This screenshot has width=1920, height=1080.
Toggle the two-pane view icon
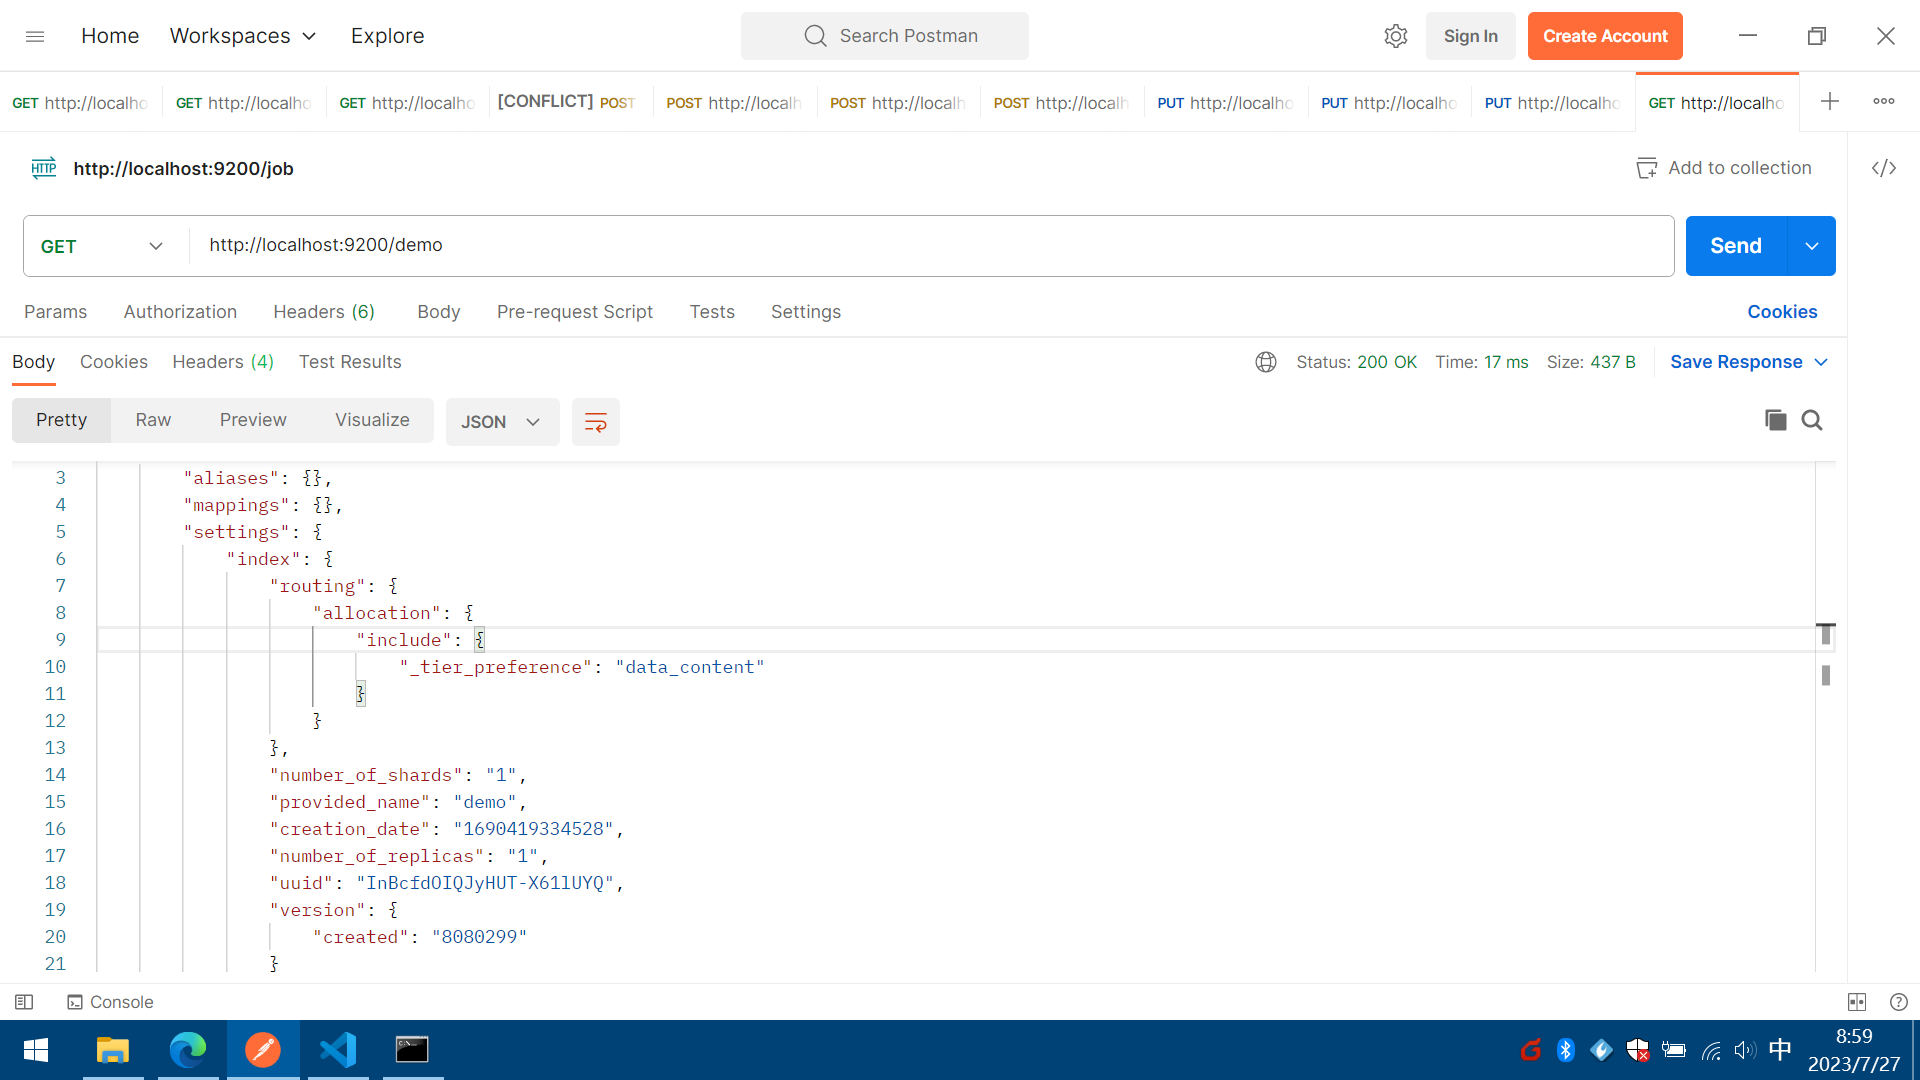(x=1857, y=1002)
